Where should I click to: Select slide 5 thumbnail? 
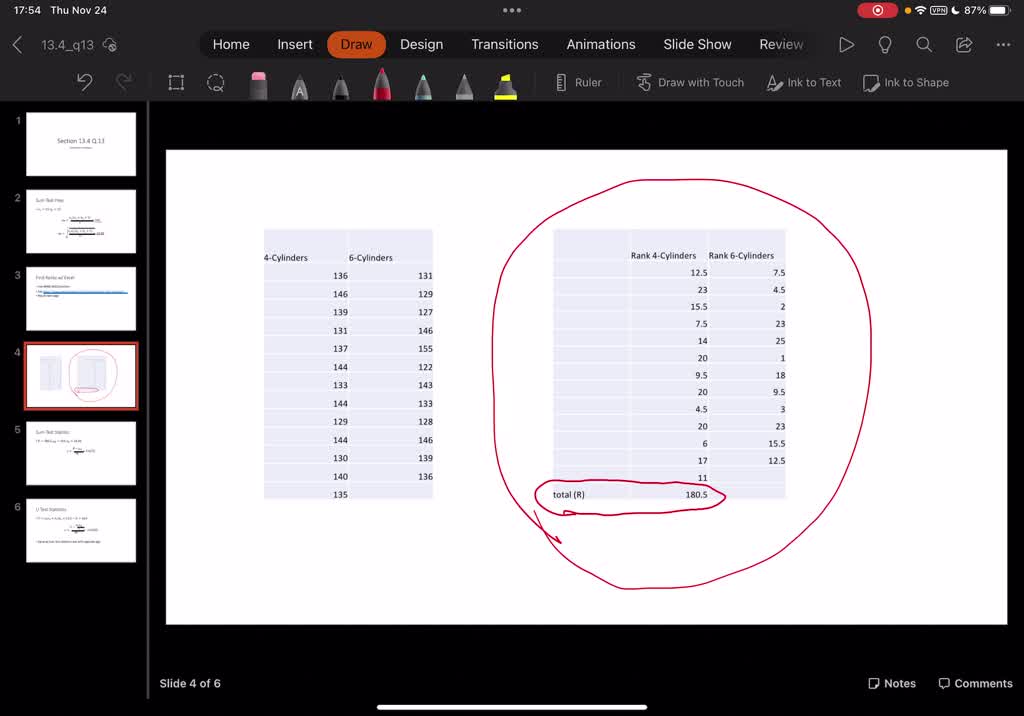(81, 453)
